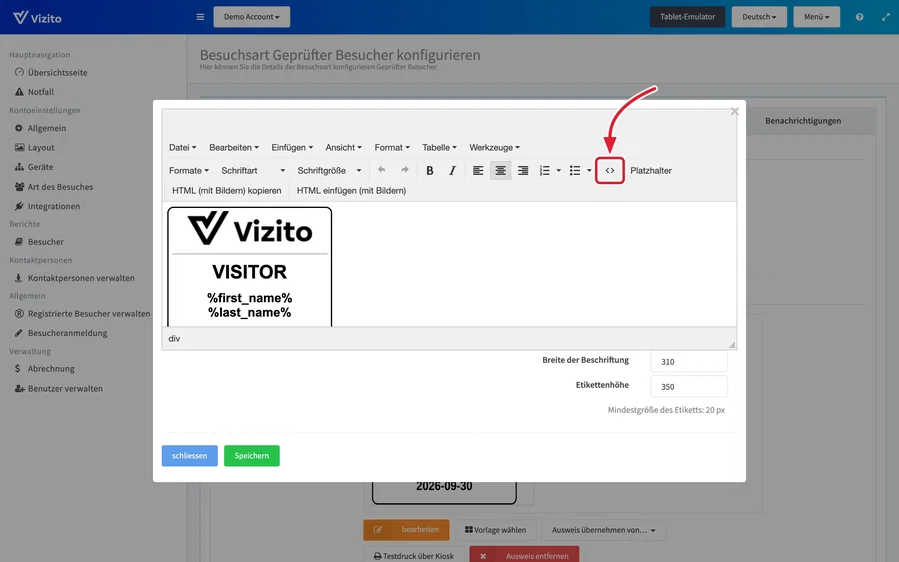Toggle fullscreen expand icon in header
The image size is (899, 562).
point(885,17)
